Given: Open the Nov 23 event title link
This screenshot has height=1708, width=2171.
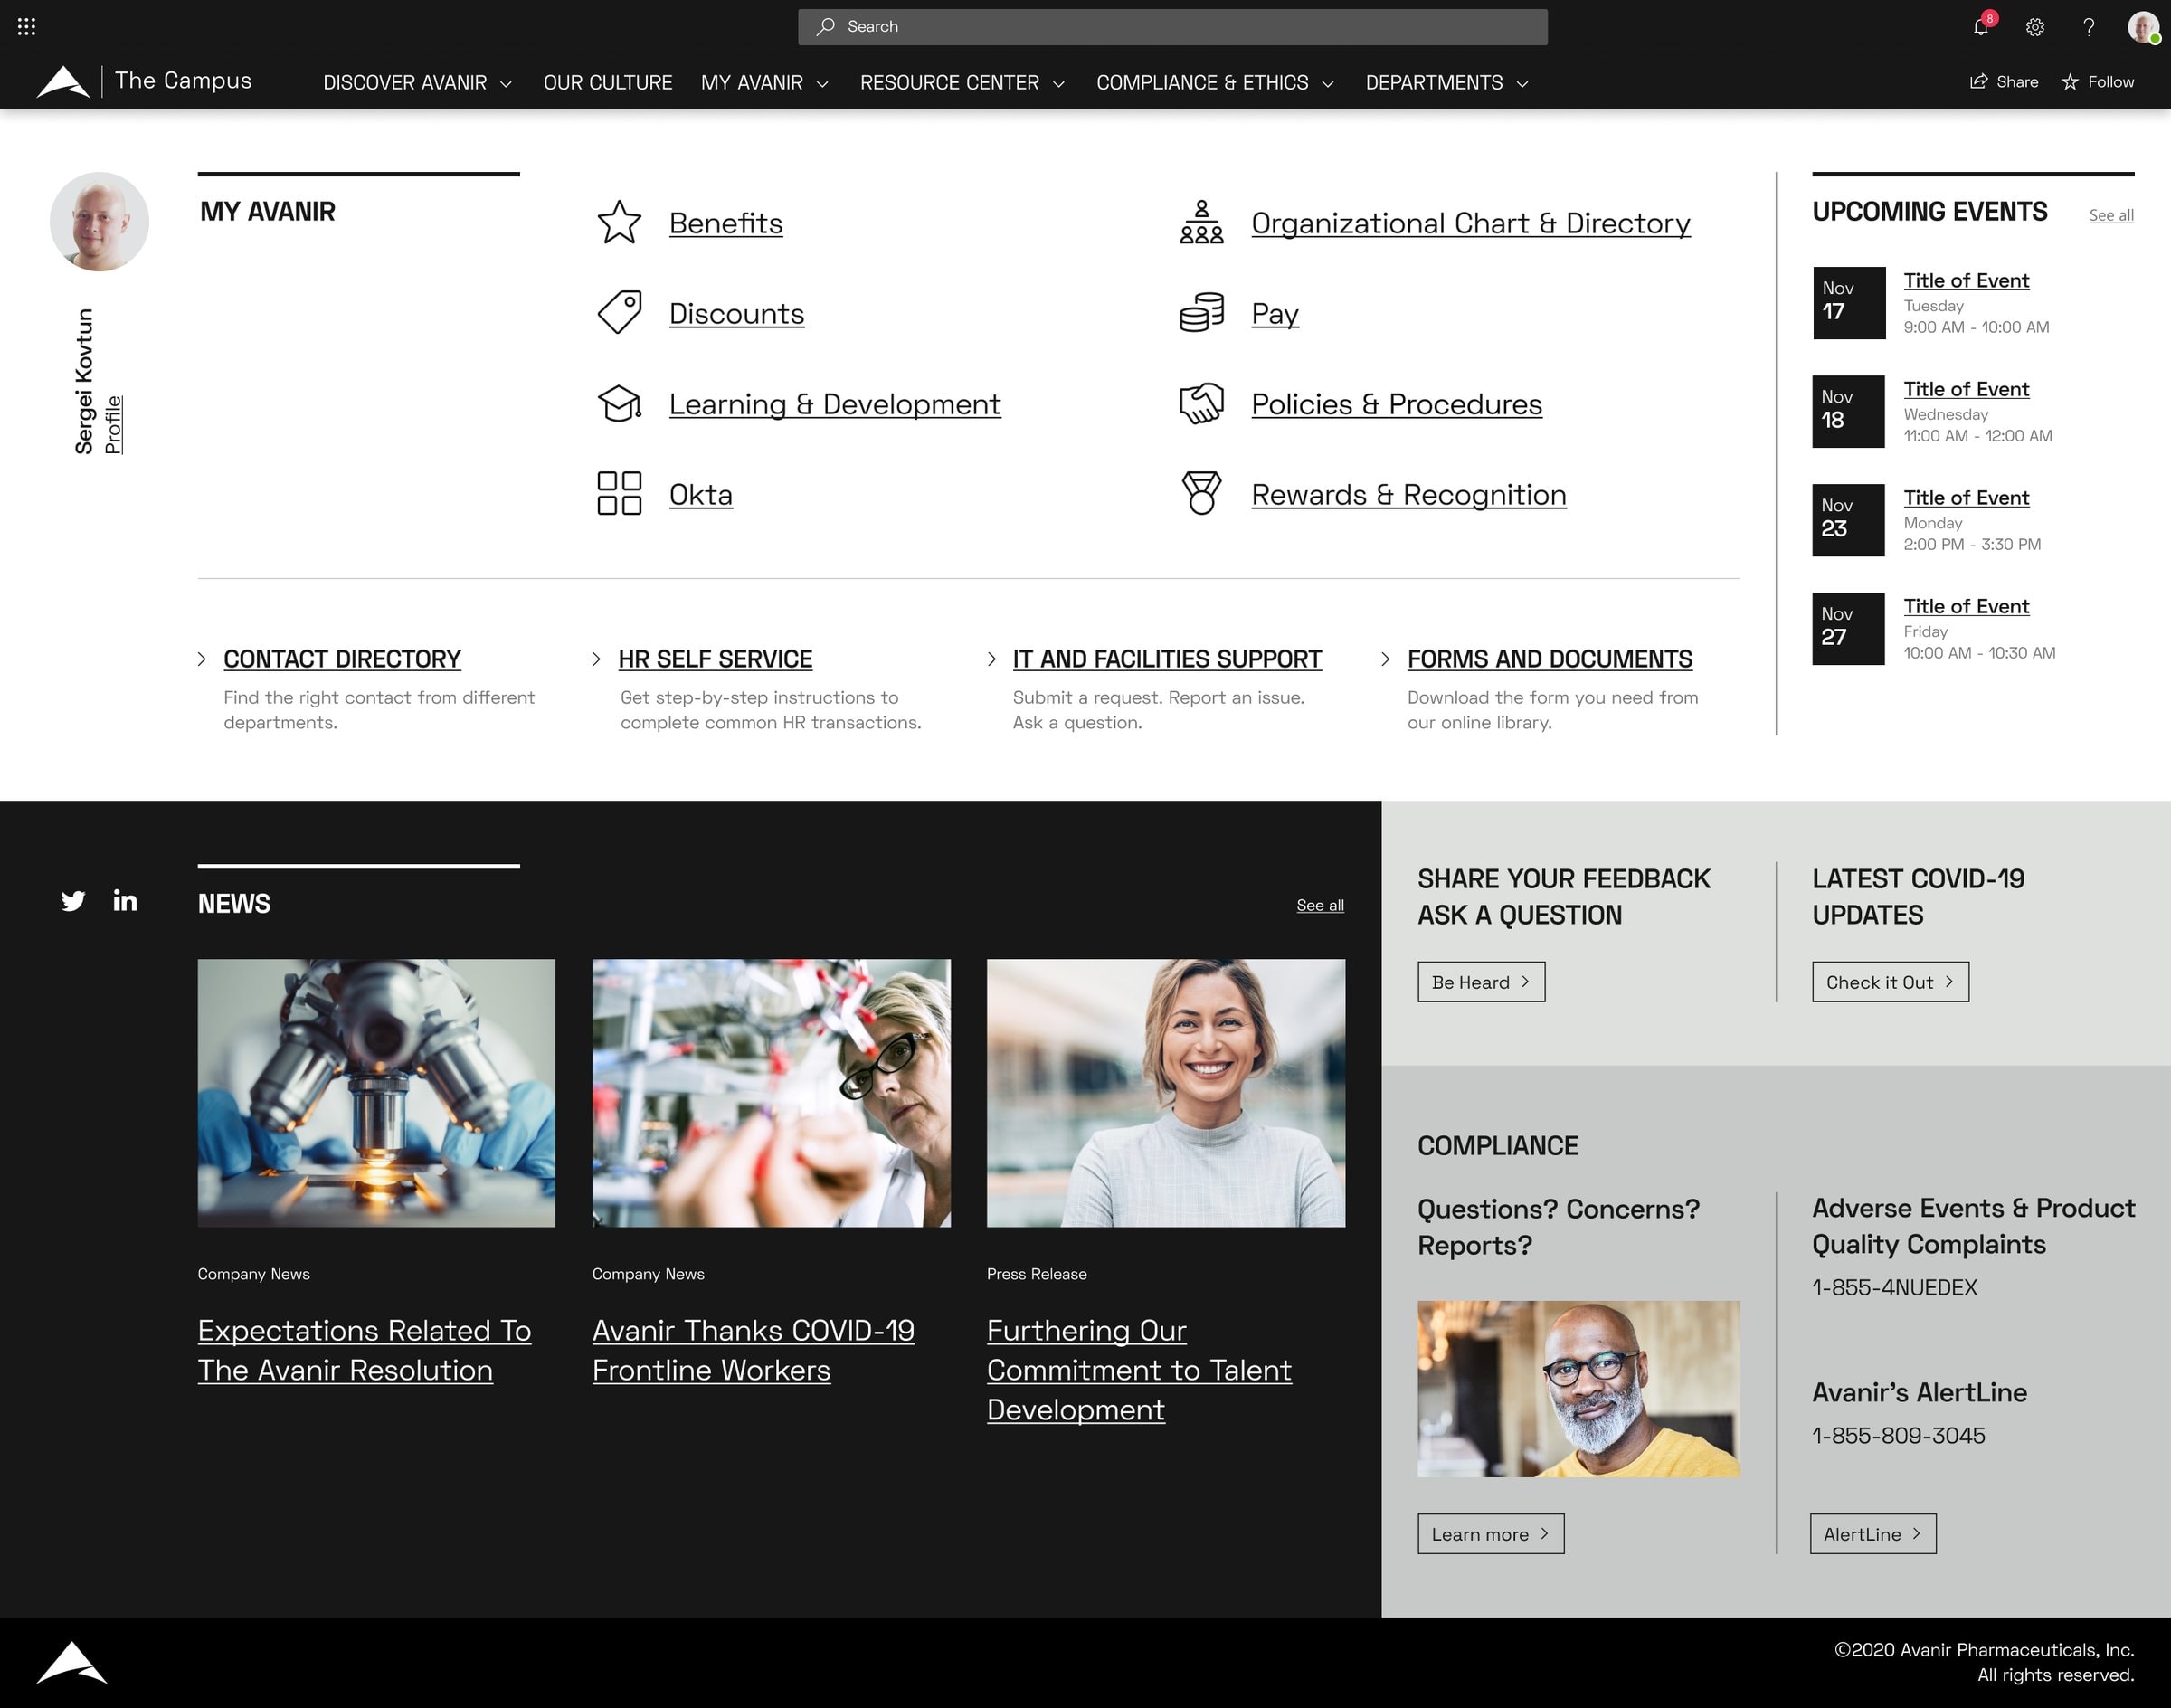Looking at the screenshot, I should (1966, 497).
